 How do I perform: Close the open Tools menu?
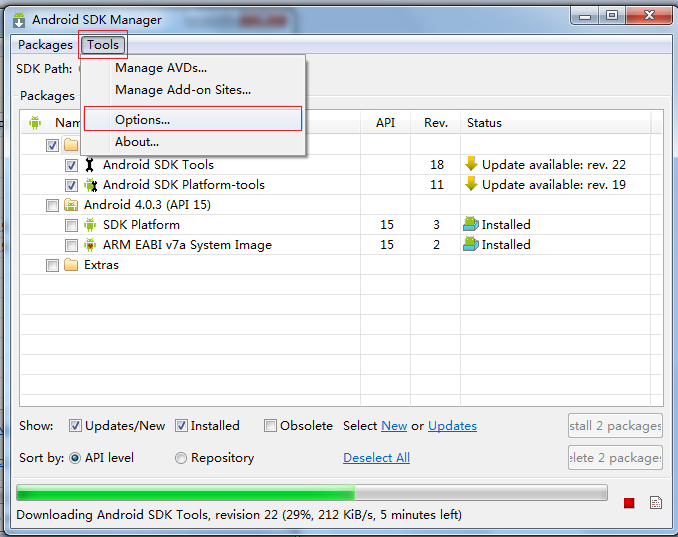click(x=103, y=45)
